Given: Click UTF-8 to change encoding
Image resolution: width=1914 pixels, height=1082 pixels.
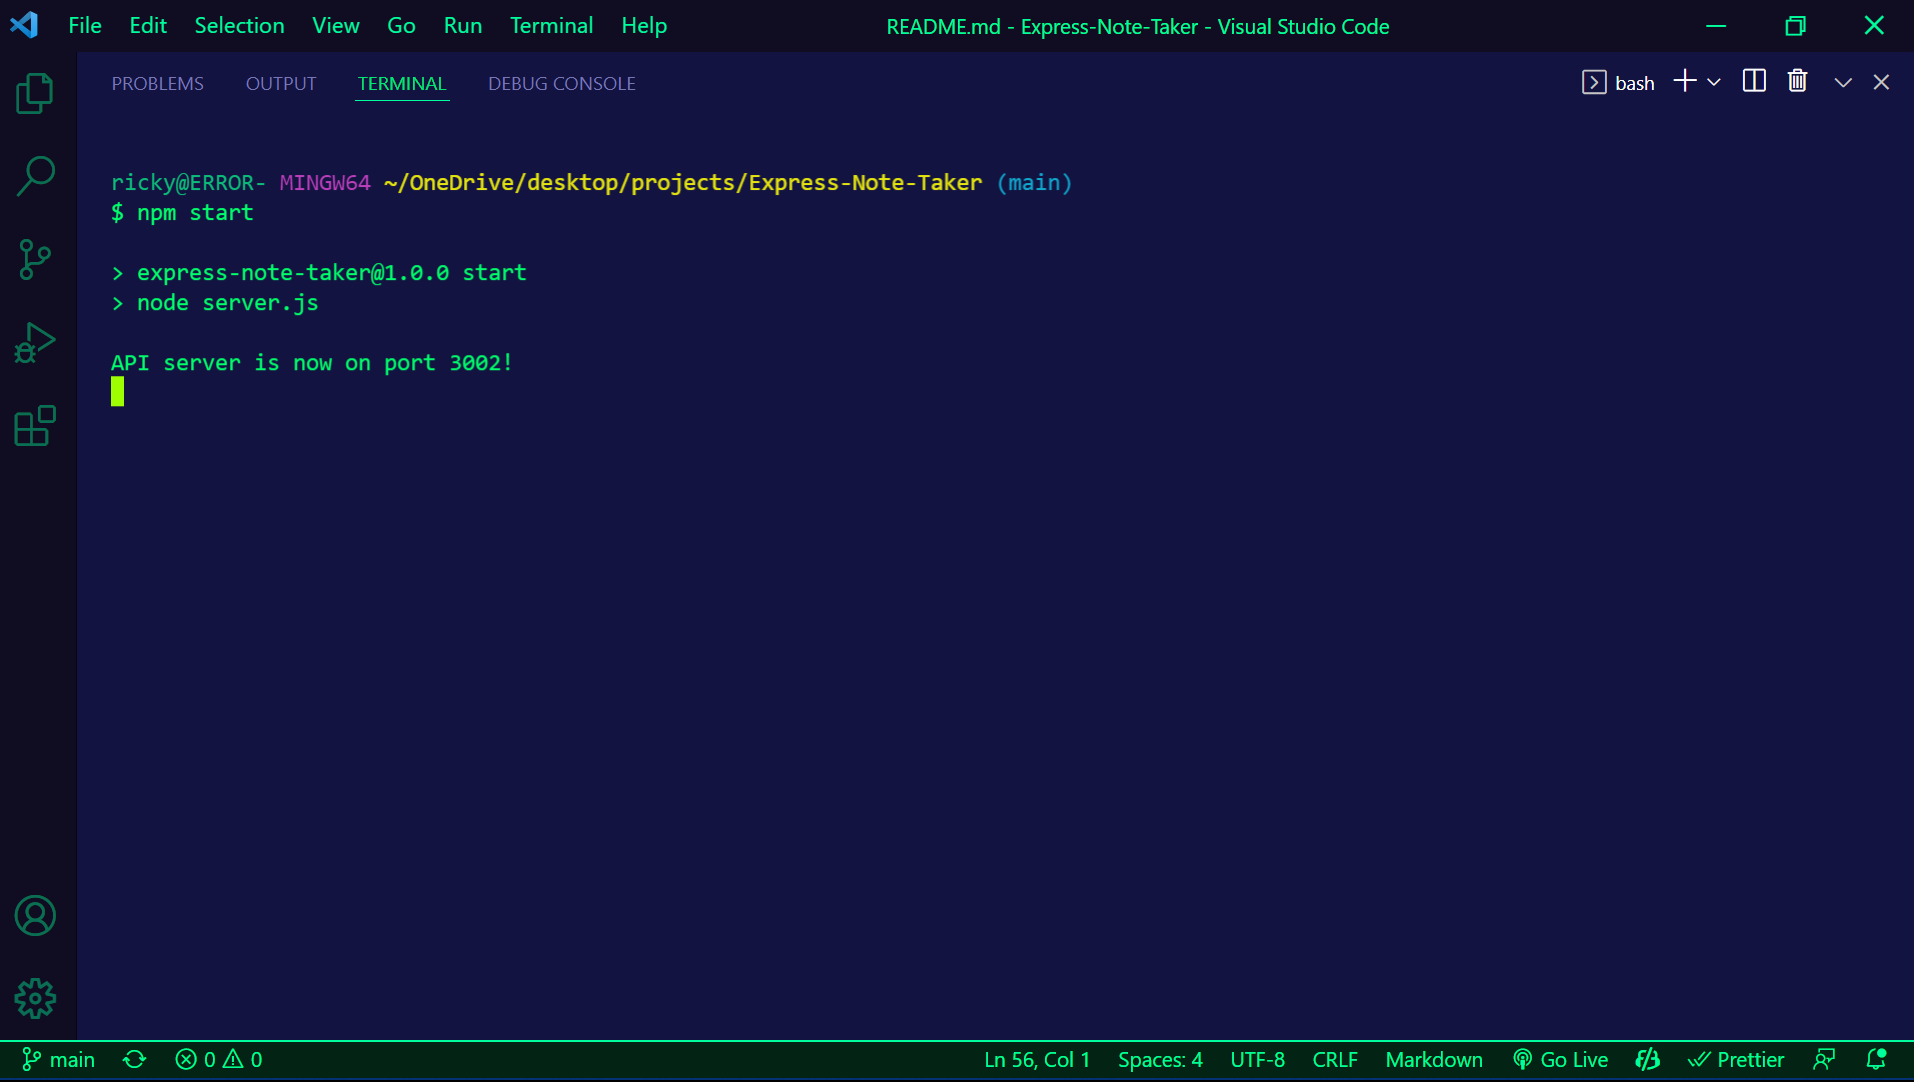Looking at the screenshot, I should (x=1257, y=1059).
